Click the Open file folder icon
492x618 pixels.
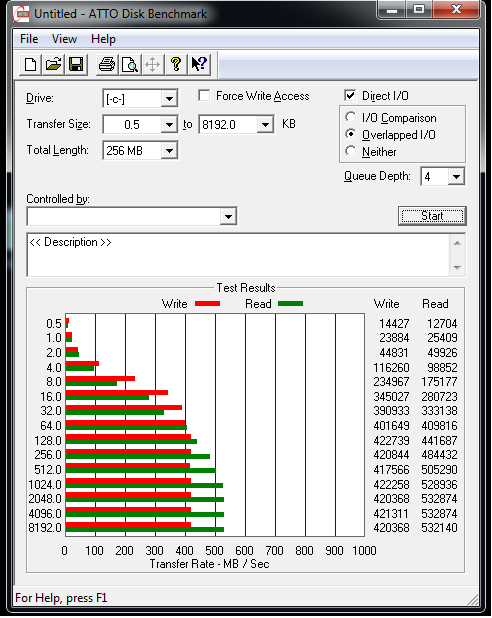[x=53, y=64]
